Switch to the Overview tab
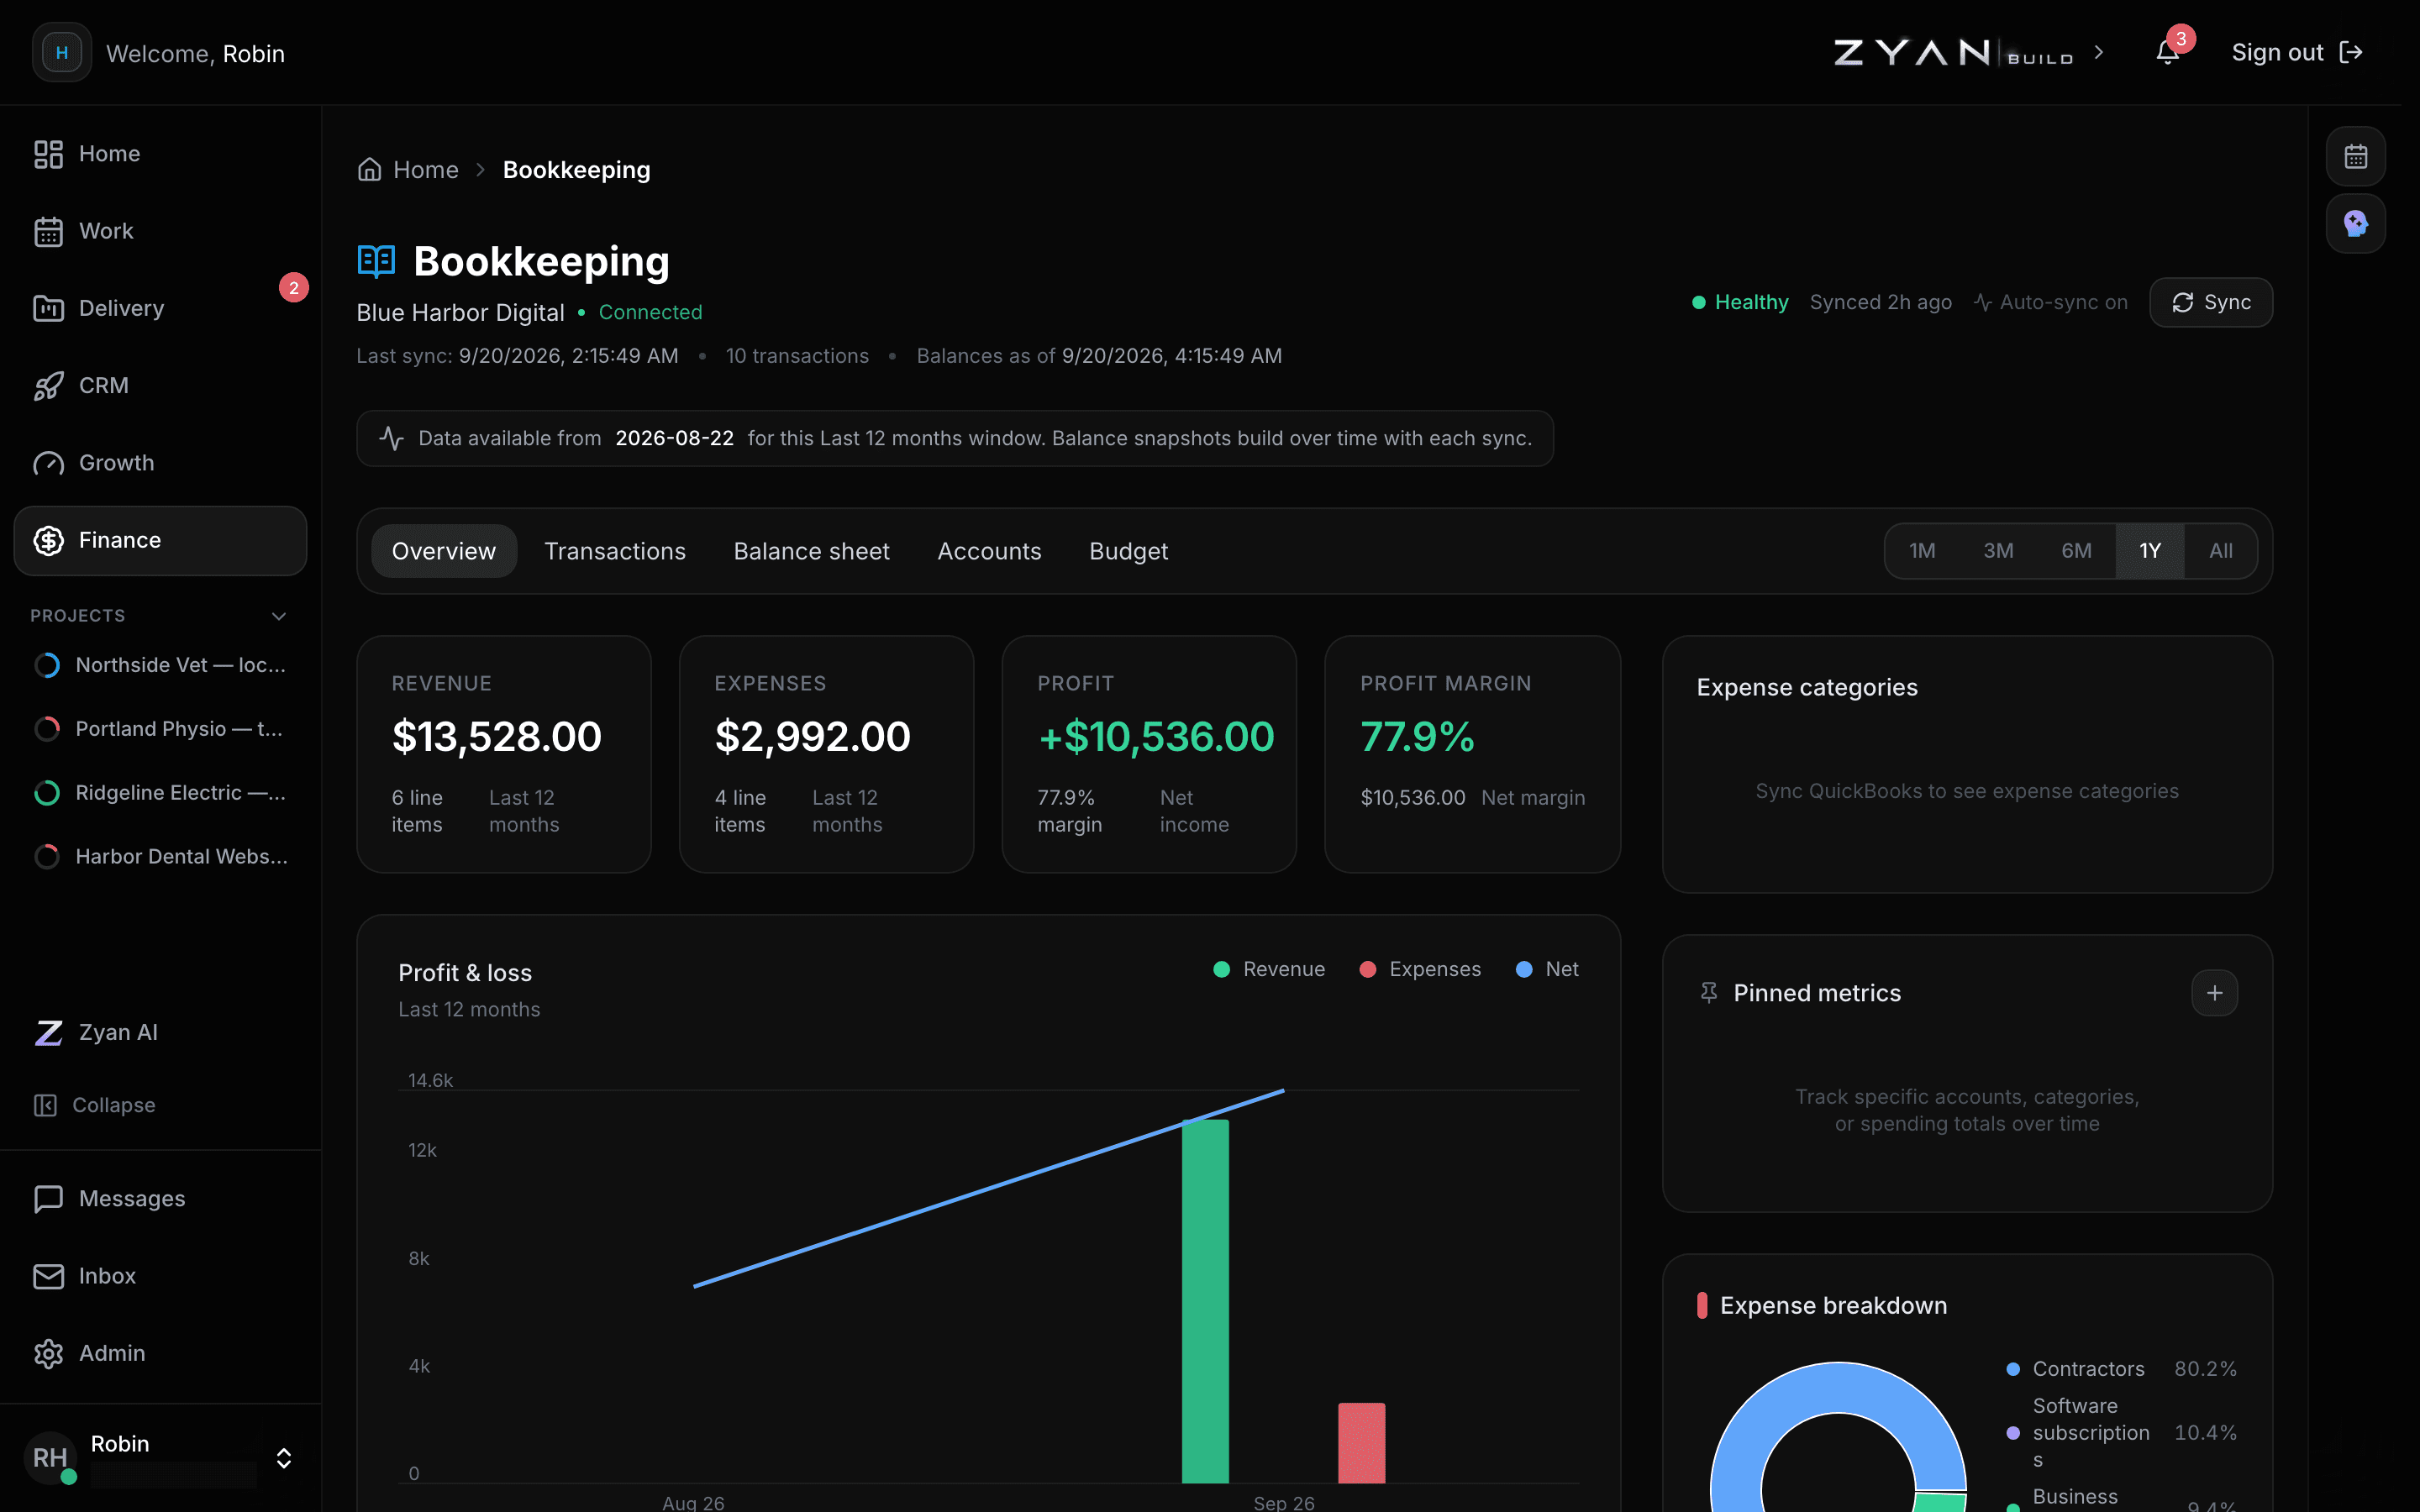This screenshot has width=2420, height=1512. tap(444, 551)
